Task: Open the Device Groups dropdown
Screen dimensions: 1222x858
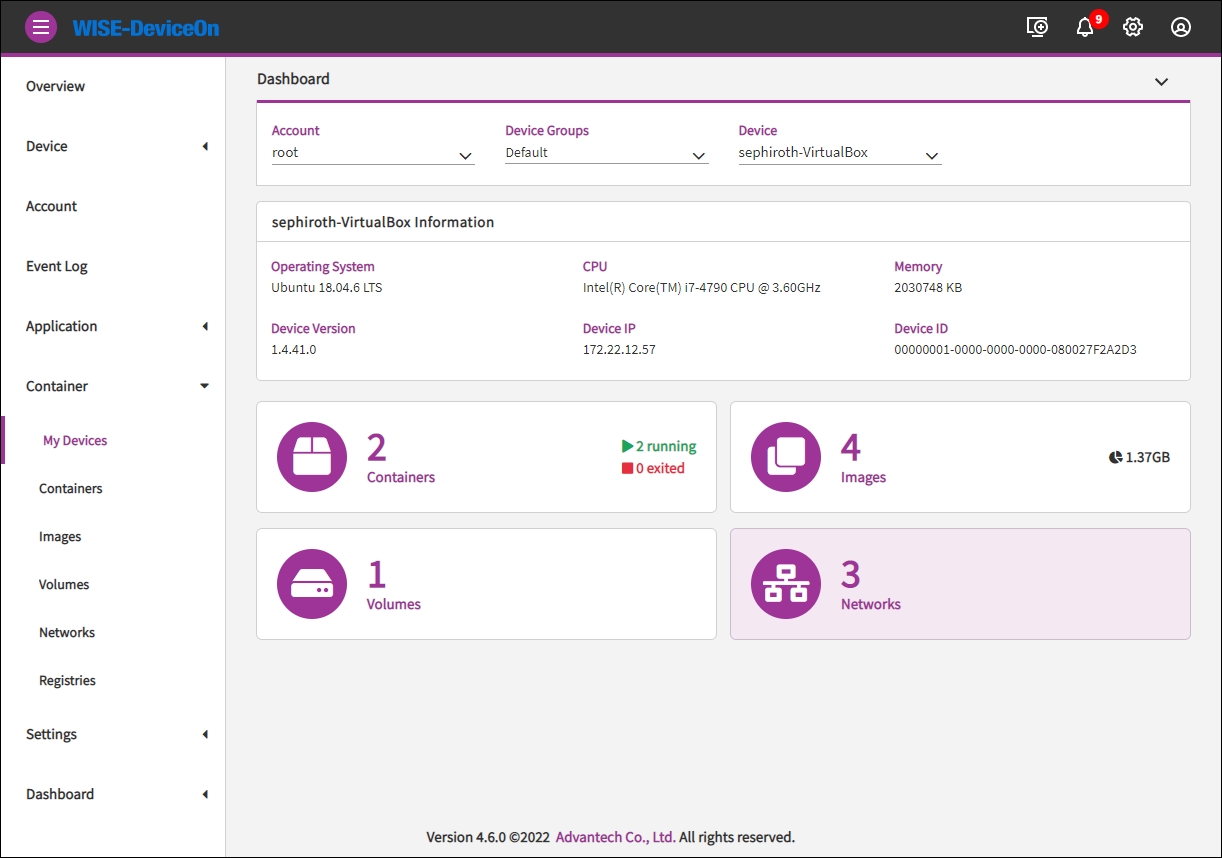Action: pos(606,154)
